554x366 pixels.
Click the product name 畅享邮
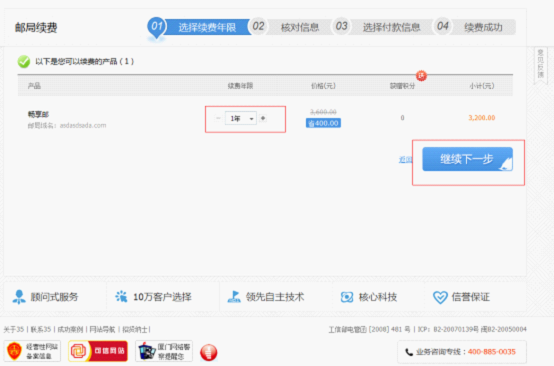38,114
